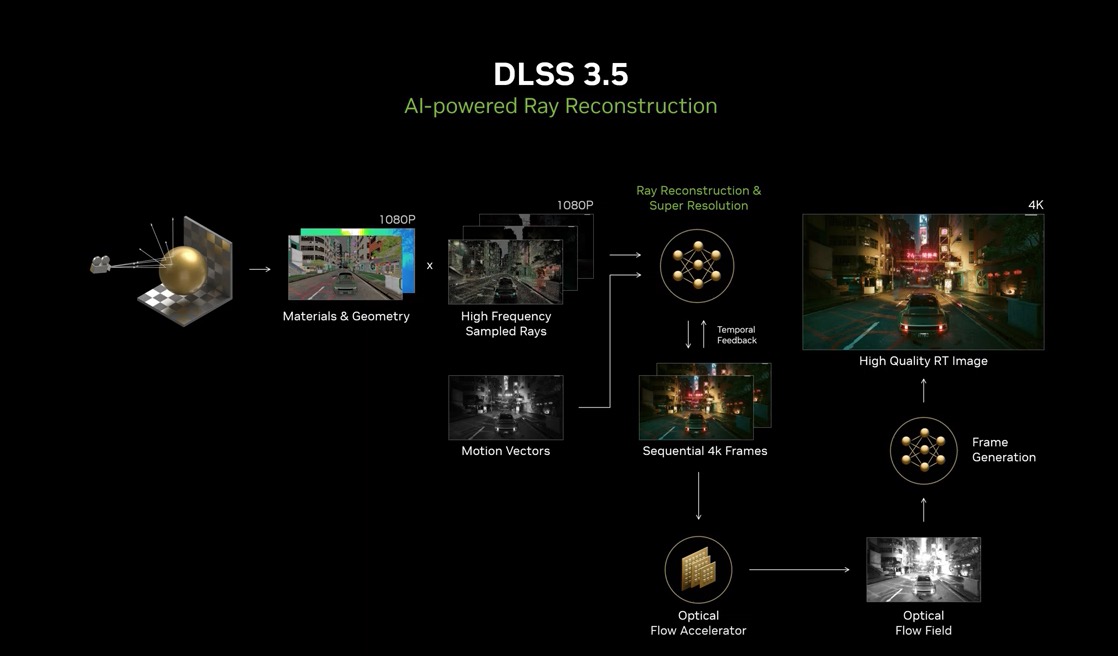Select the Motion Vectors grayscale frame
The height and width of the screenshot is (656, 1118).
click(505, 405)
